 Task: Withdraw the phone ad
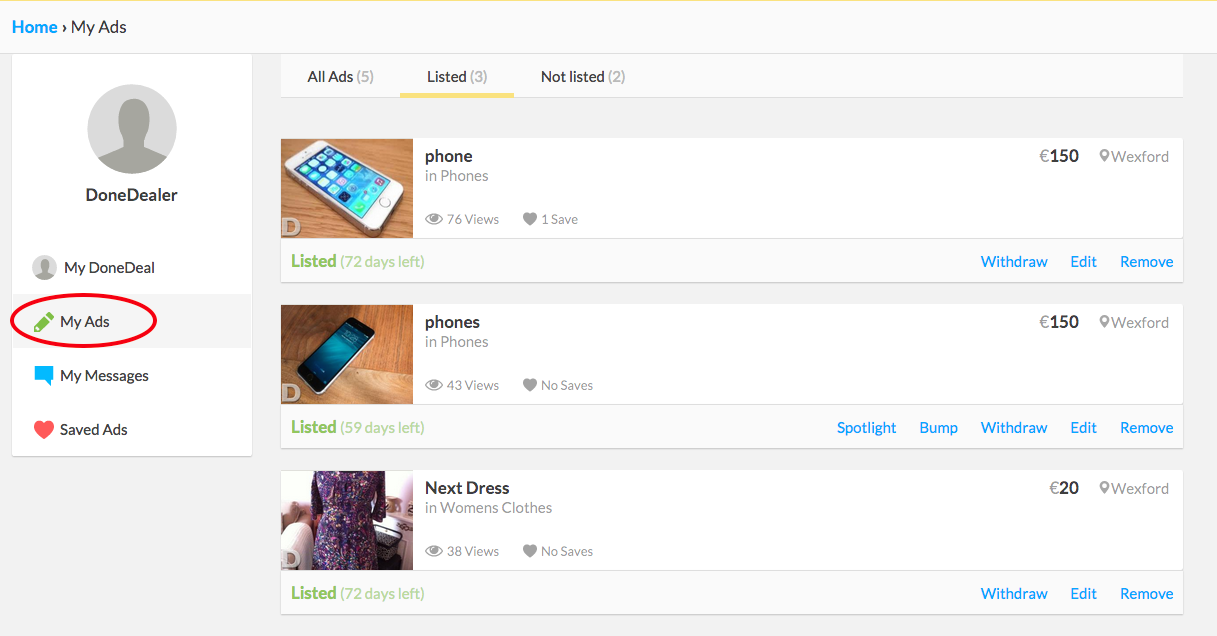click(x=1014, y=261)
